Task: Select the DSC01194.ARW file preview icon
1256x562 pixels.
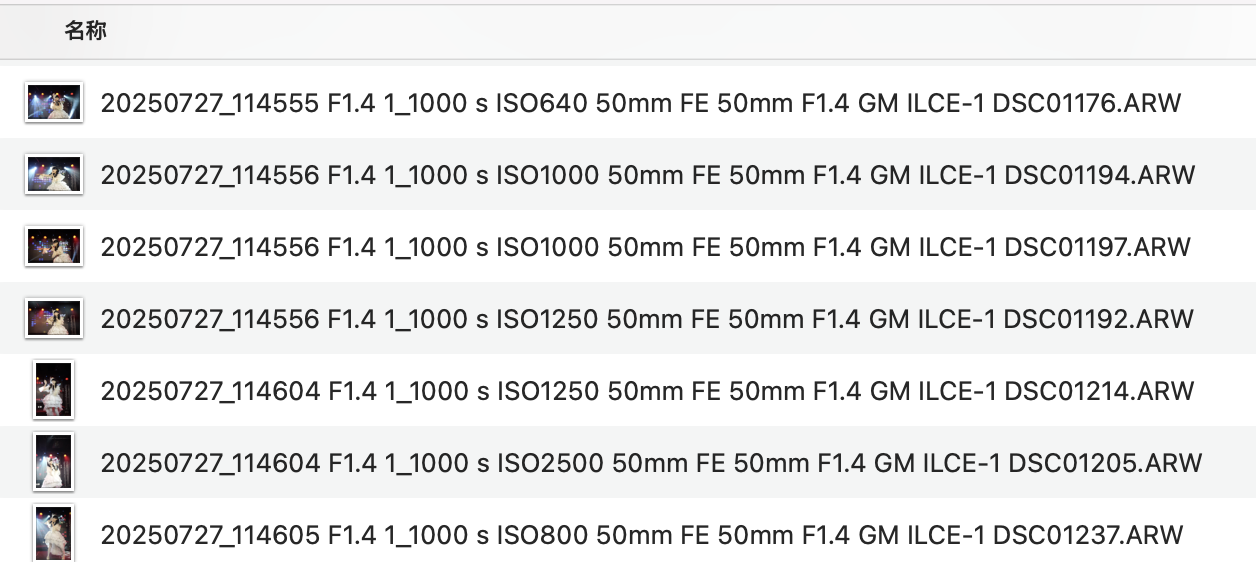Action: 53,175
